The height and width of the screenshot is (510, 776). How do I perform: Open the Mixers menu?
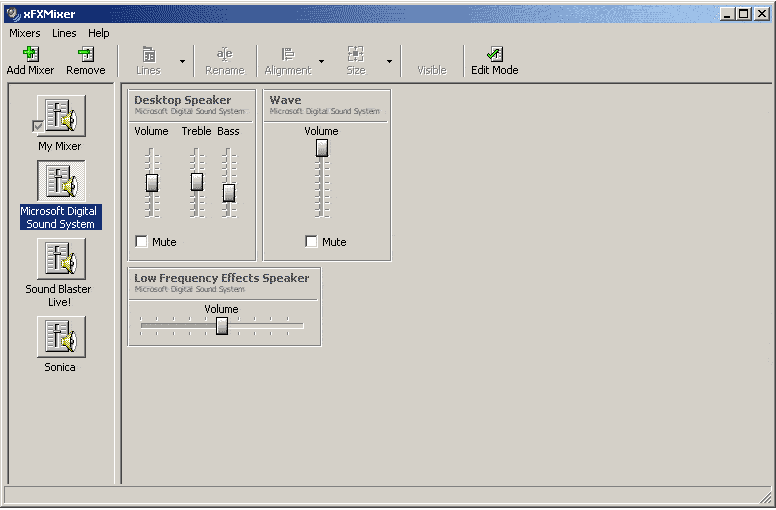pyautogui.click(x=25, y=33)
